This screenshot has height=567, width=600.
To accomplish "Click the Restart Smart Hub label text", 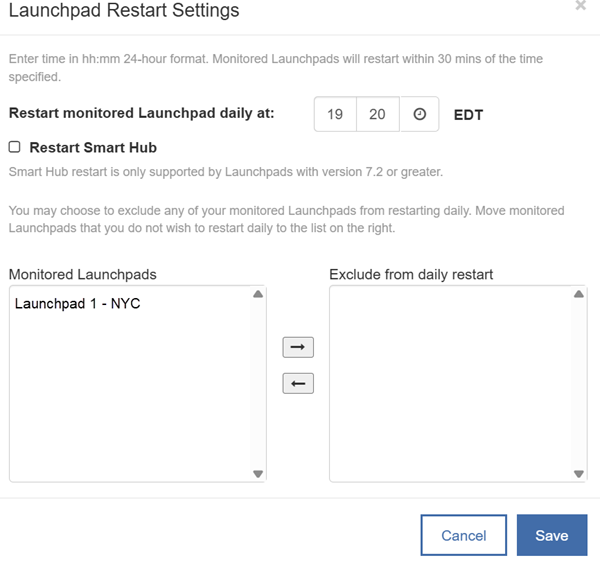I will (93, 147).
